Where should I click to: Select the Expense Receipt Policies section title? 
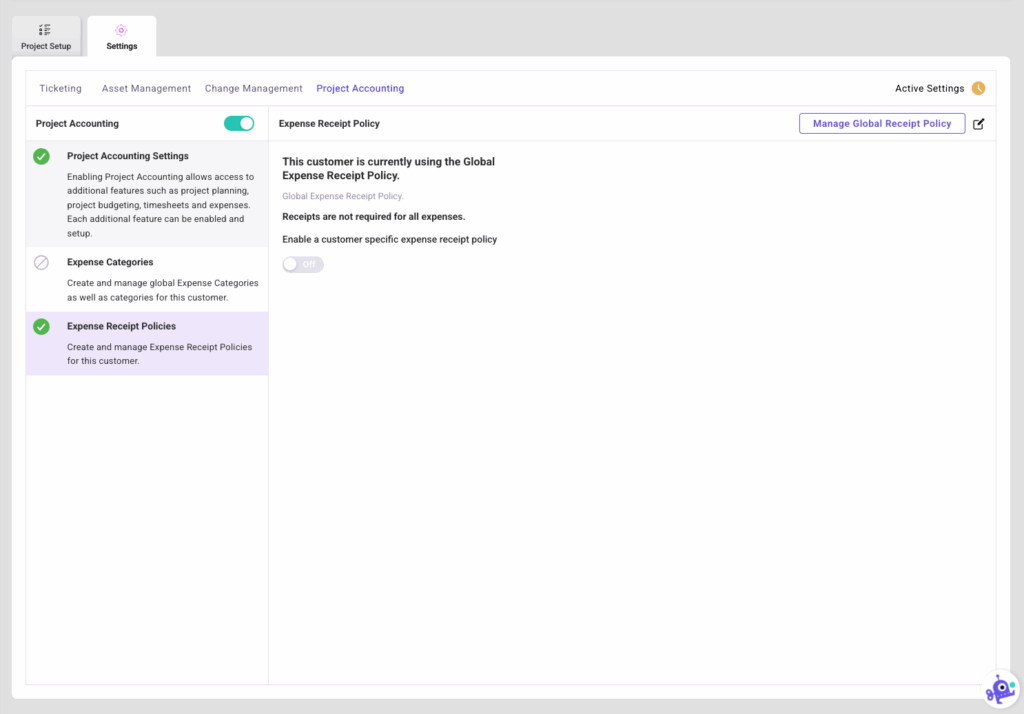[x=121, y=326]
